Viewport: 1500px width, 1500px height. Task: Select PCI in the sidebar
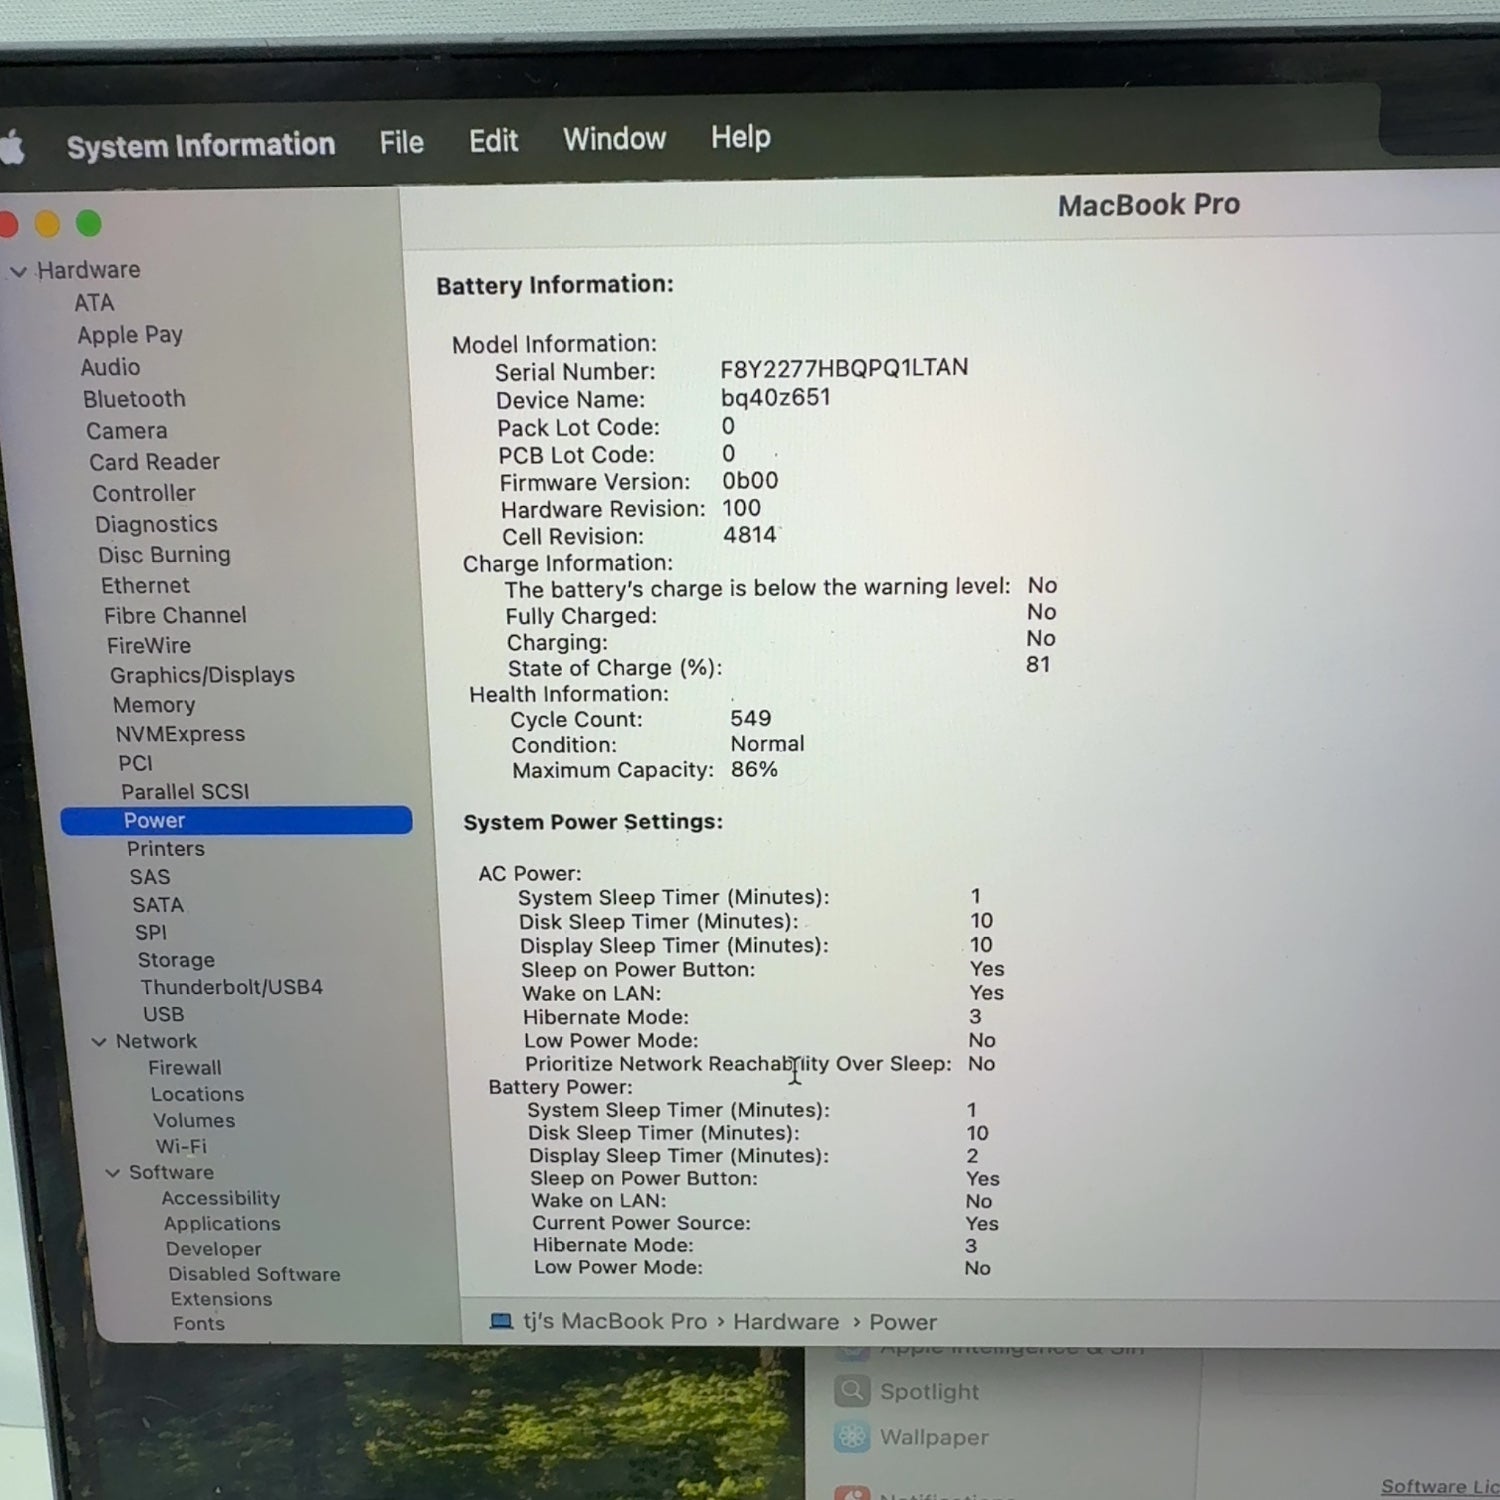coord(135,763)
